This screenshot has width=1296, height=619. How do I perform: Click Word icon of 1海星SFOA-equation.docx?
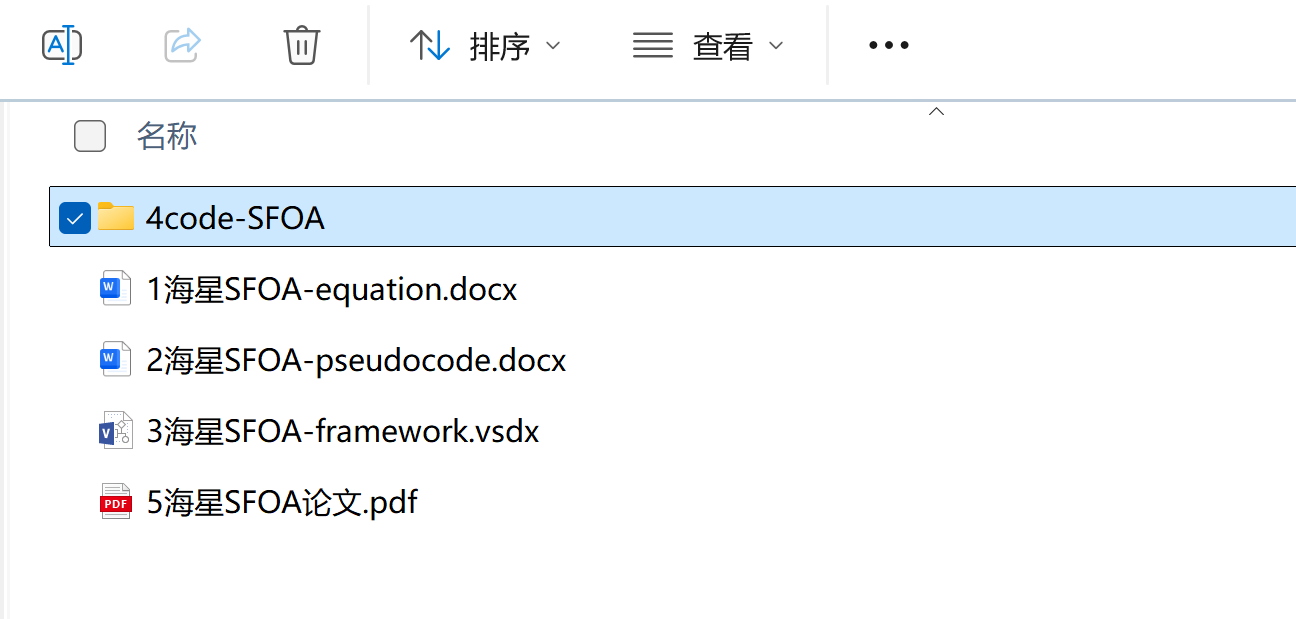pos(116,289)
